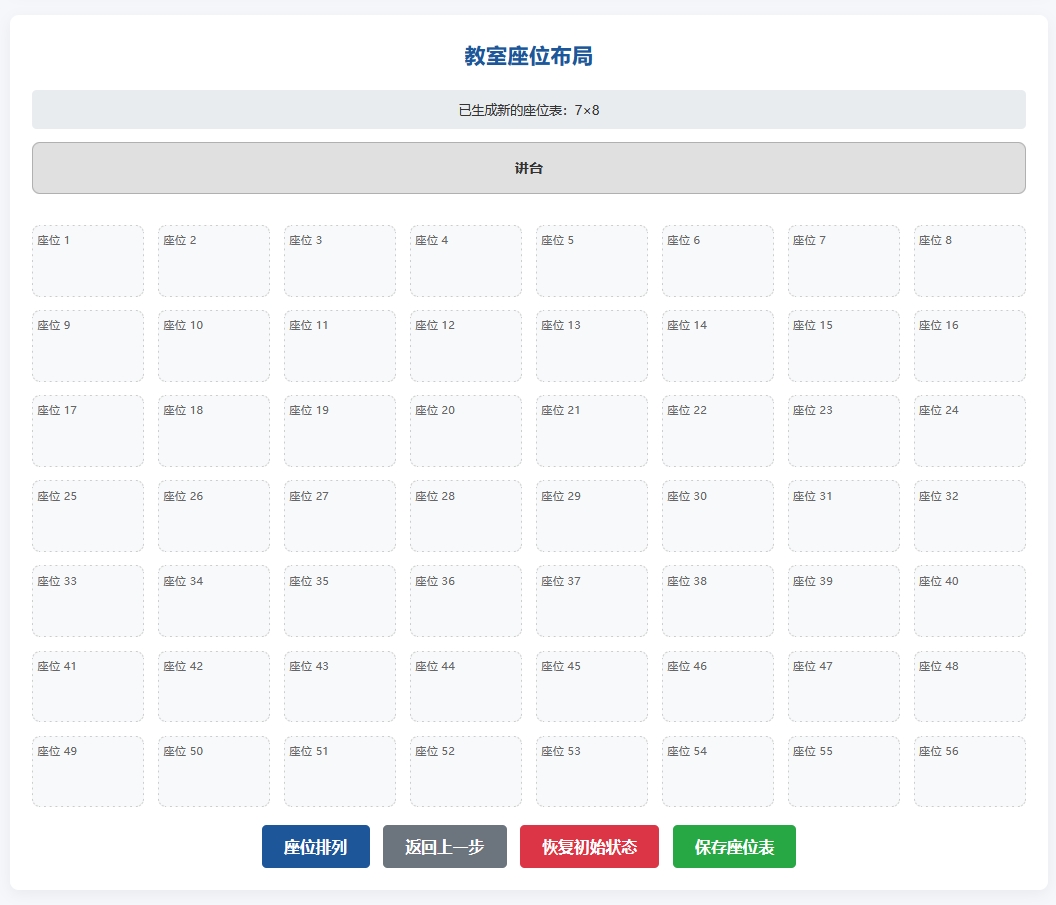Pick seat cell 座位 24
The image size is (1056, 905).
click(970, 431)
